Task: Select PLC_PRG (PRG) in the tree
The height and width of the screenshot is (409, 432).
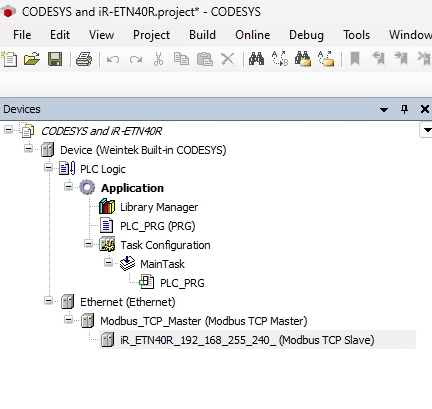Action: (x=158, y=226)
